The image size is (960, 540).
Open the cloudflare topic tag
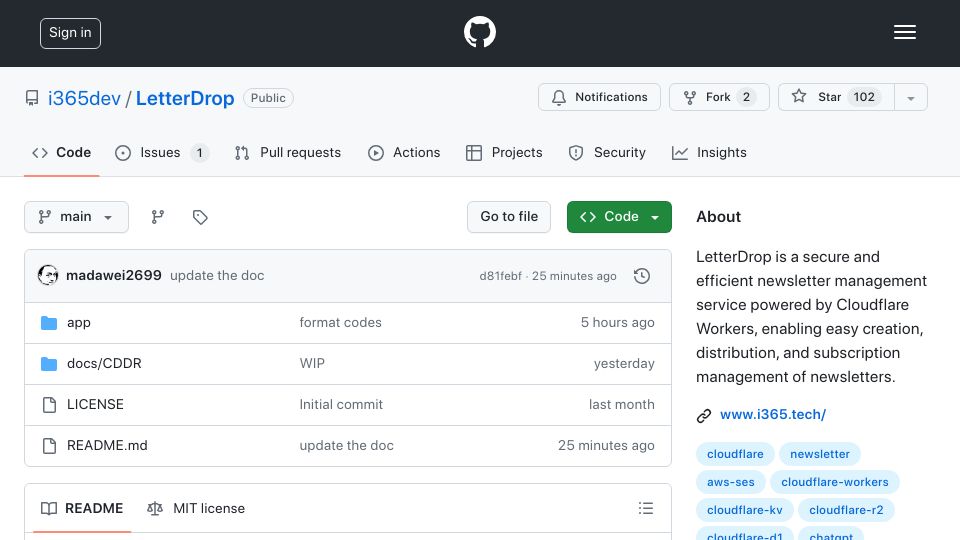coord(735,454)
